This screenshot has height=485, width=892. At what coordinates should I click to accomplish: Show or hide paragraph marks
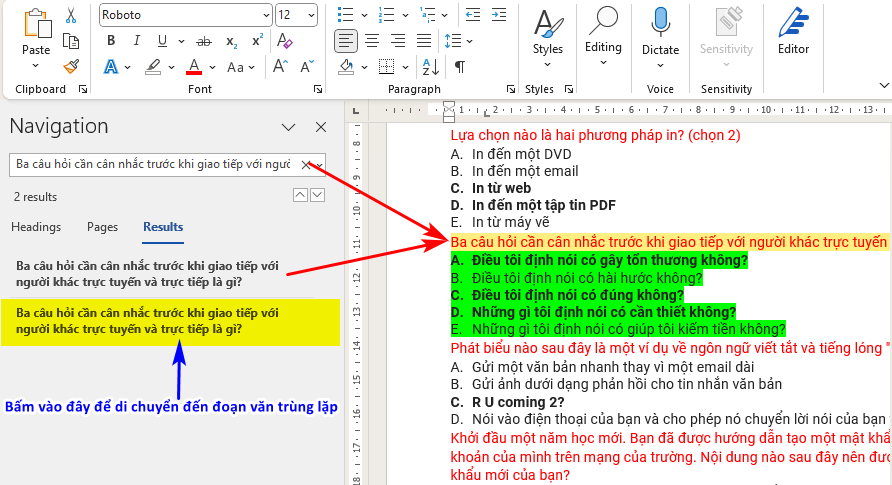pos(460,67)
